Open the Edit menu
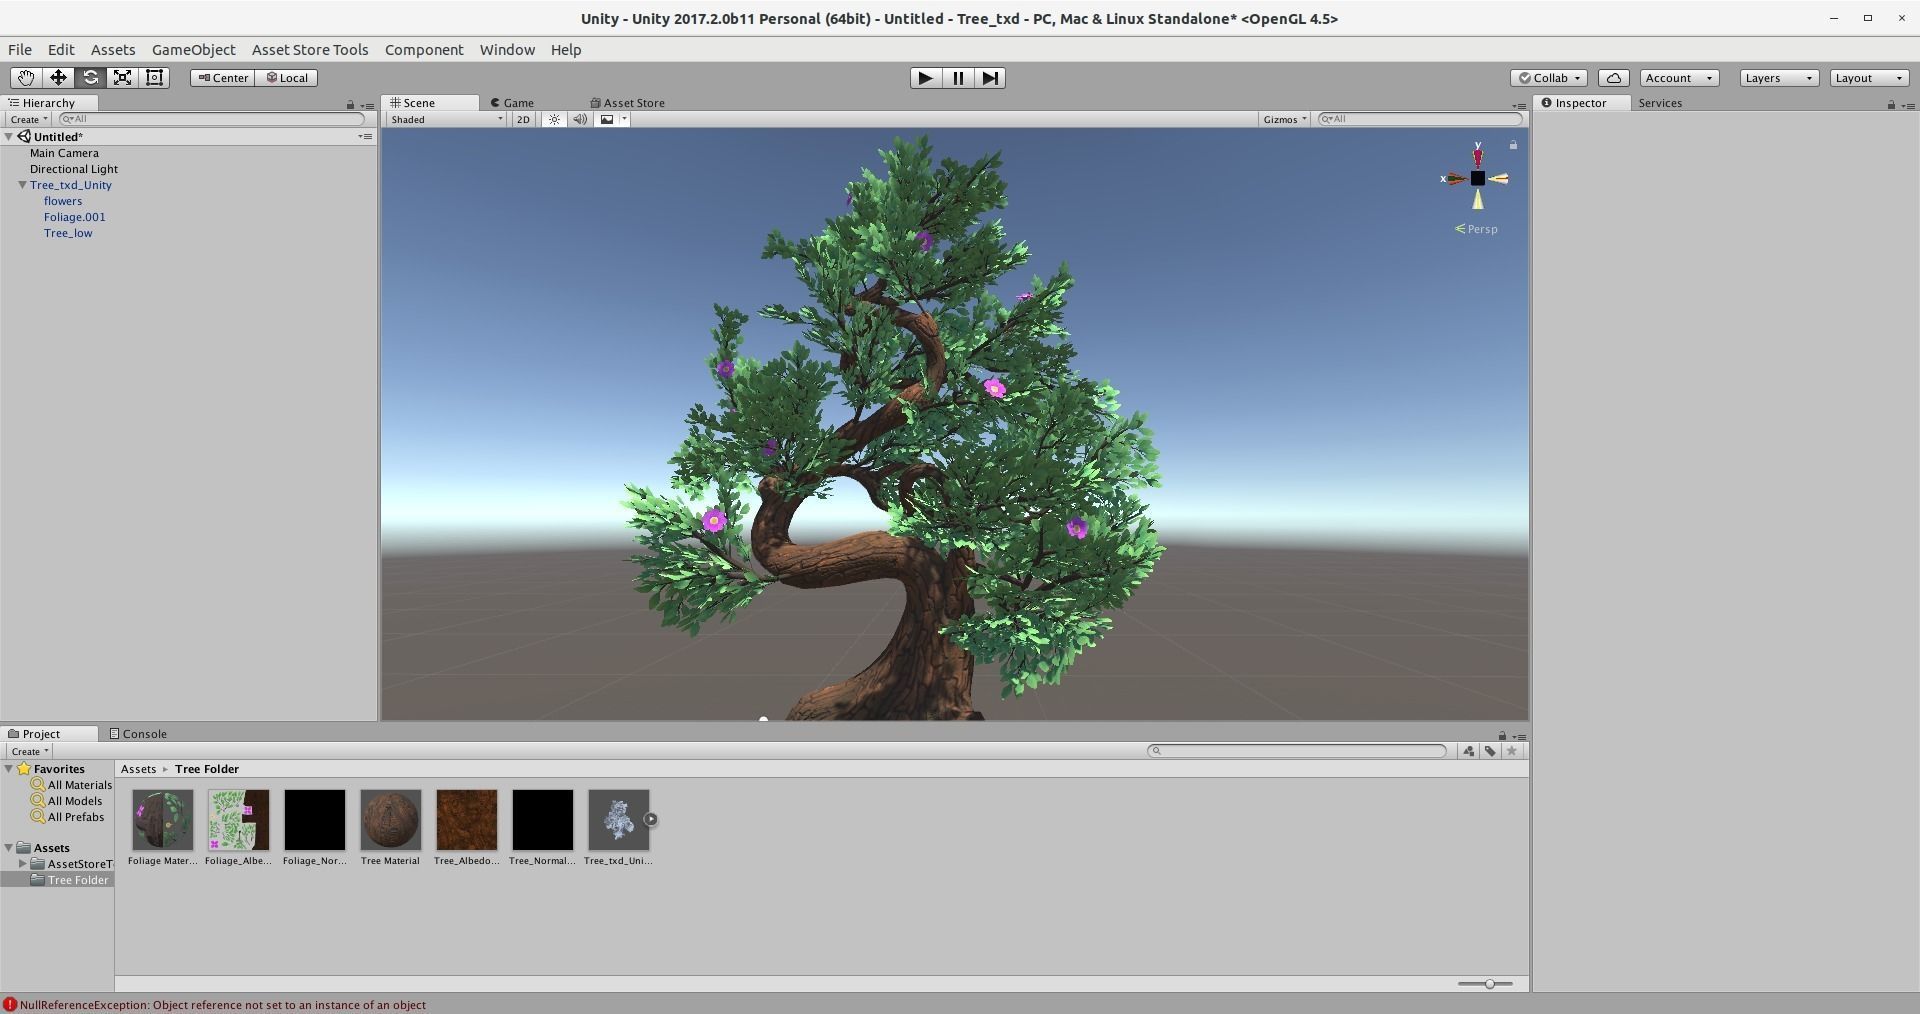 coord(61,50)
